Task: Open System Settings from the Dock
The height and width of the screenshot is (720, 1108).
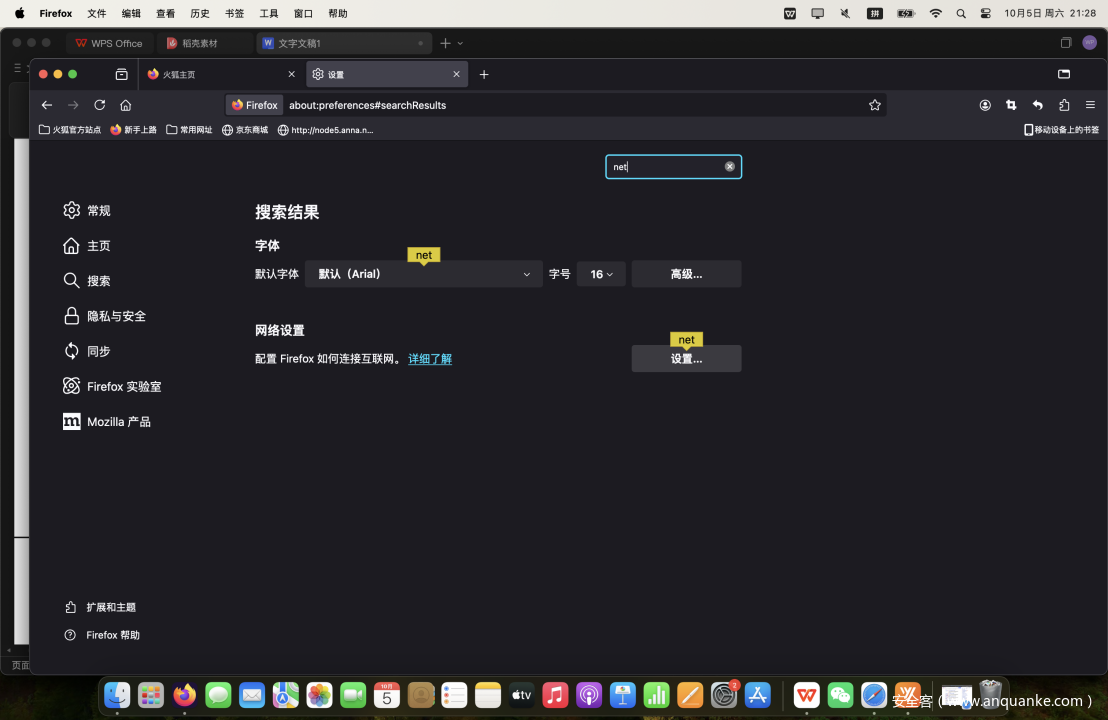Action: (724, 696)
